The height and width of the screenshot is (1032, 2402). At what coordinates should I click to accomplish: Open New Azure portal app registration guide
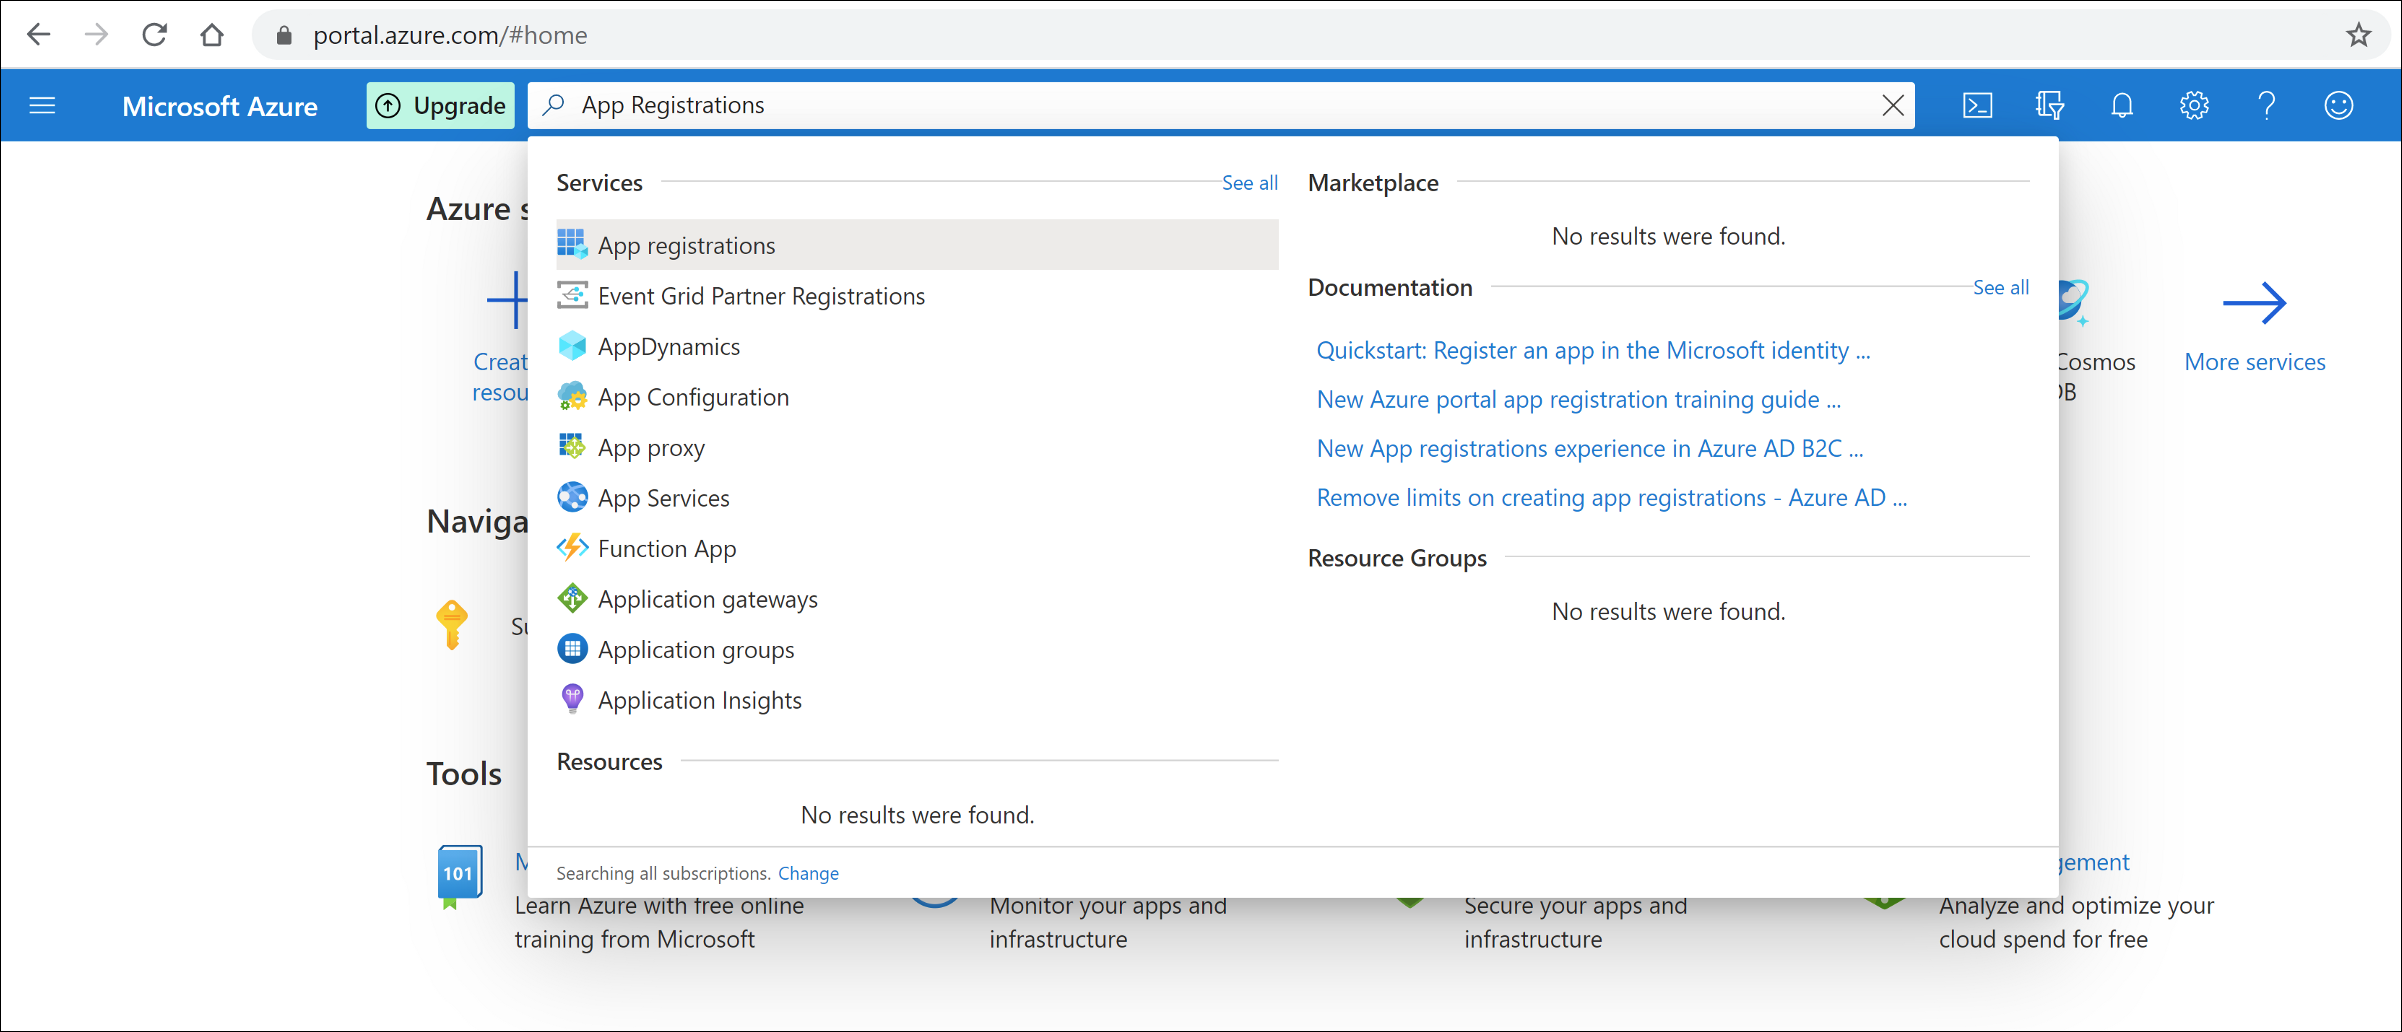tap(1578, 400)
